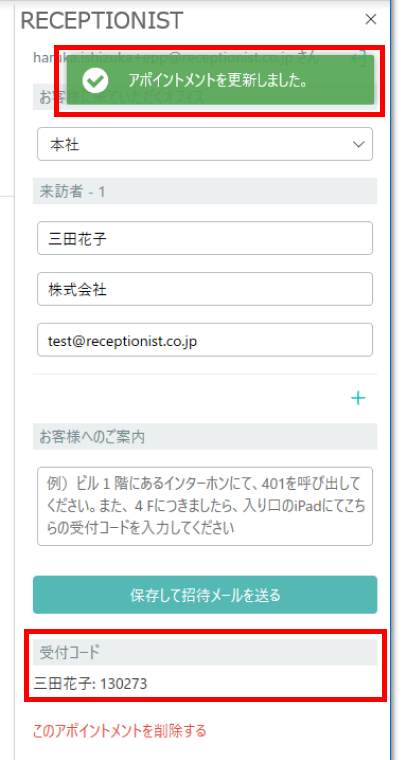The width and height of the screenshot is (407, 760).
Task: Click the haruka.ishizuka account email text
Action: pyautogui.click(x=176, y=57)
